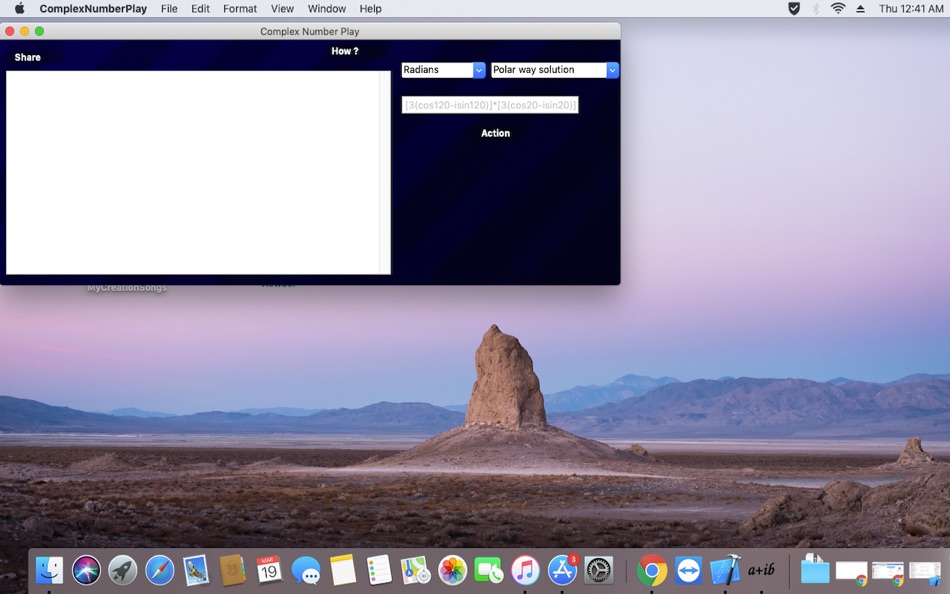Open Messages chat bubble icon
The image size is (950, 594).
306,570
